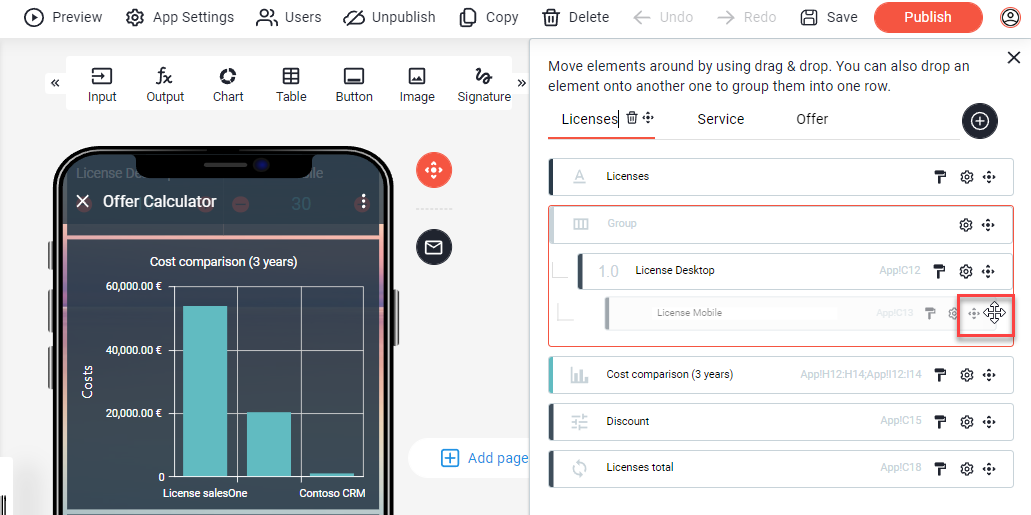Screen dimensions: 1031x515
Task: Select the Licenses total row label
Action: (x=640, y=468)
